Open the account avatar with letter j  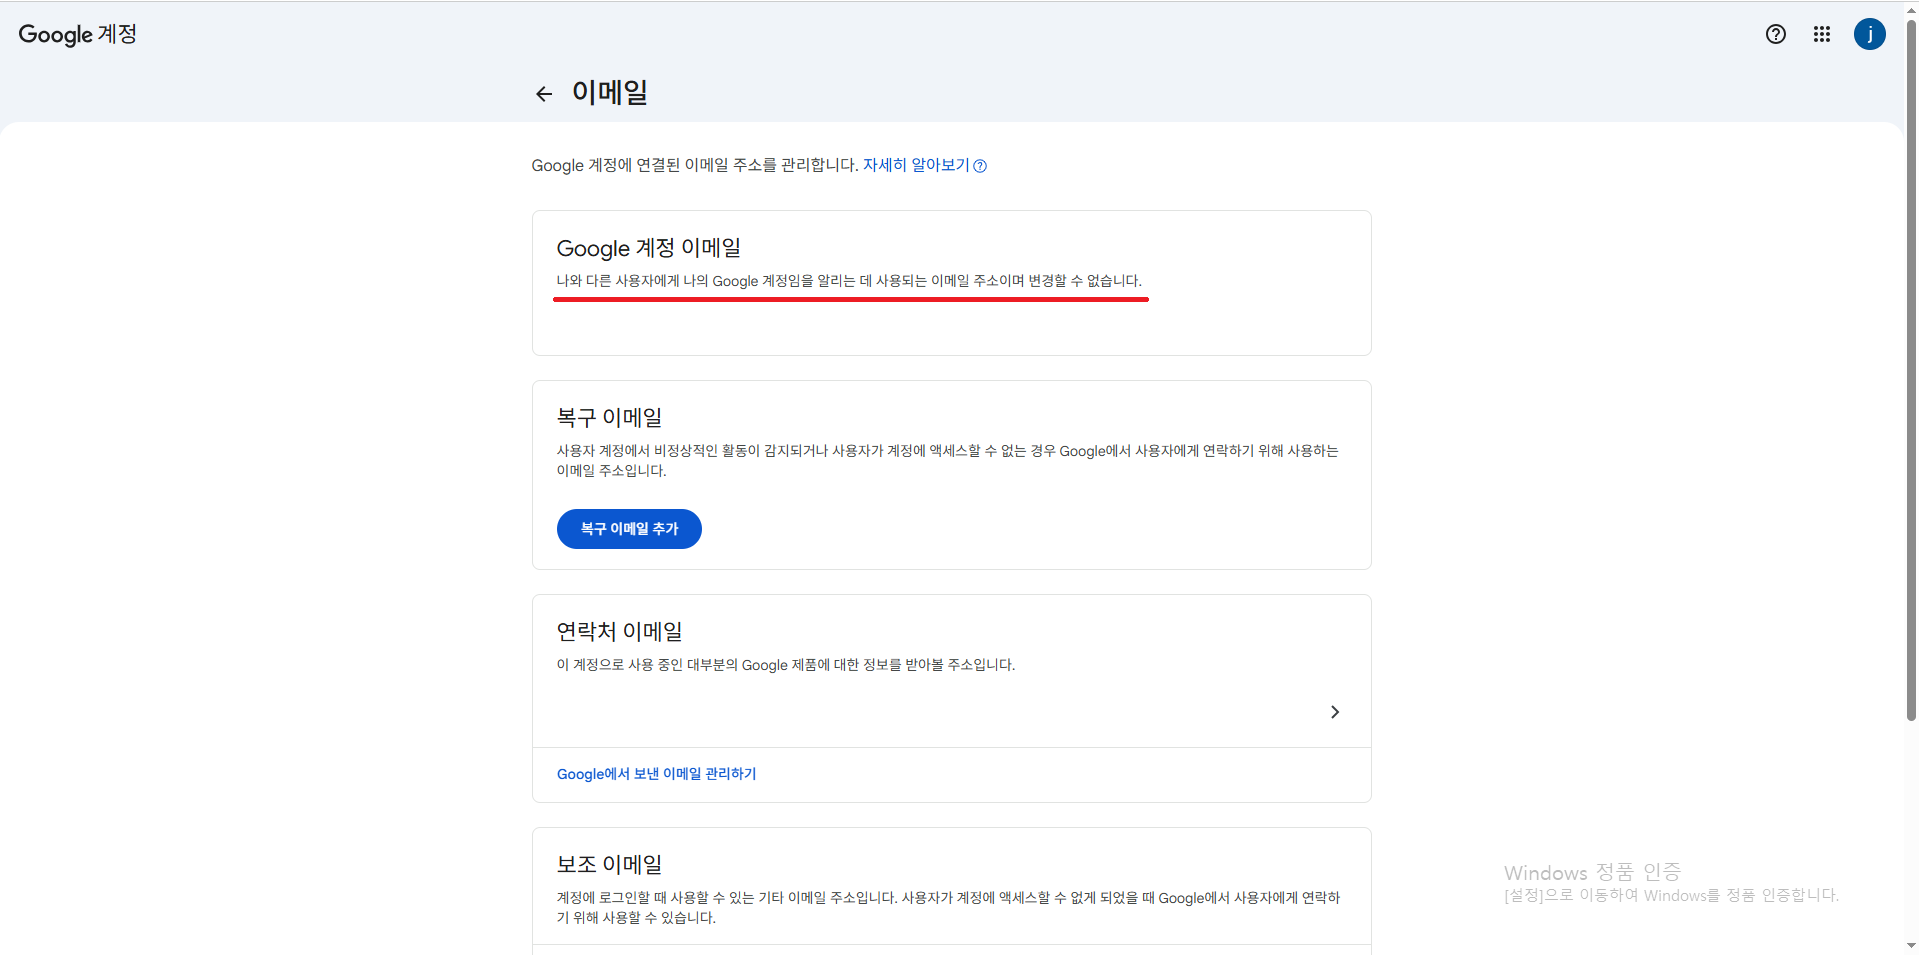point(1870,34)
